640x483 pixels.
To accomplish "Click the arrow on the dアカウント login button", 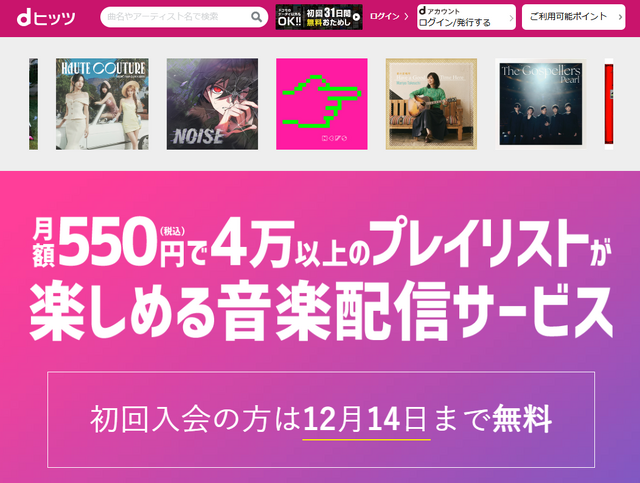I will point(511,18).
